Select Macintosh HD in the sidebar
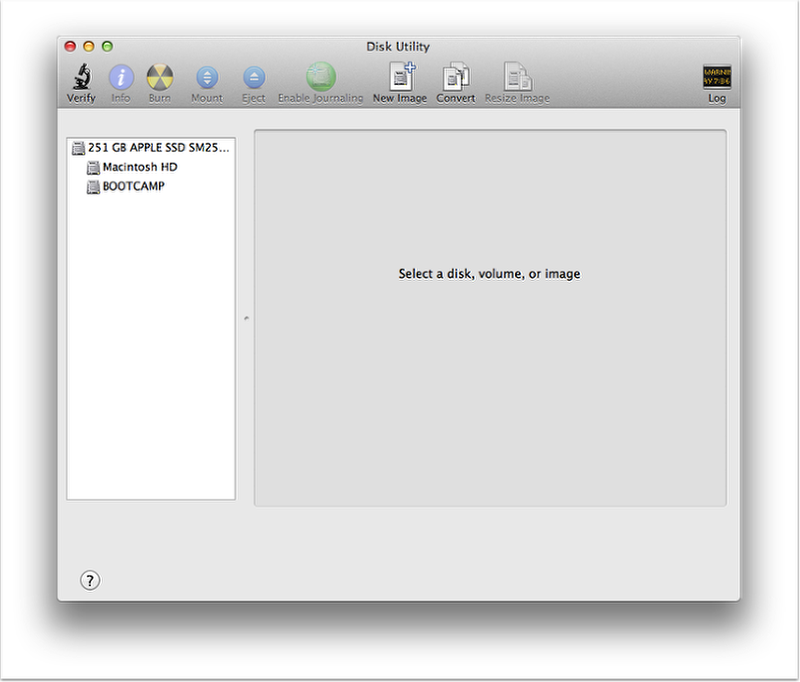This screenshot has height=682, width=800. point(138,167)
